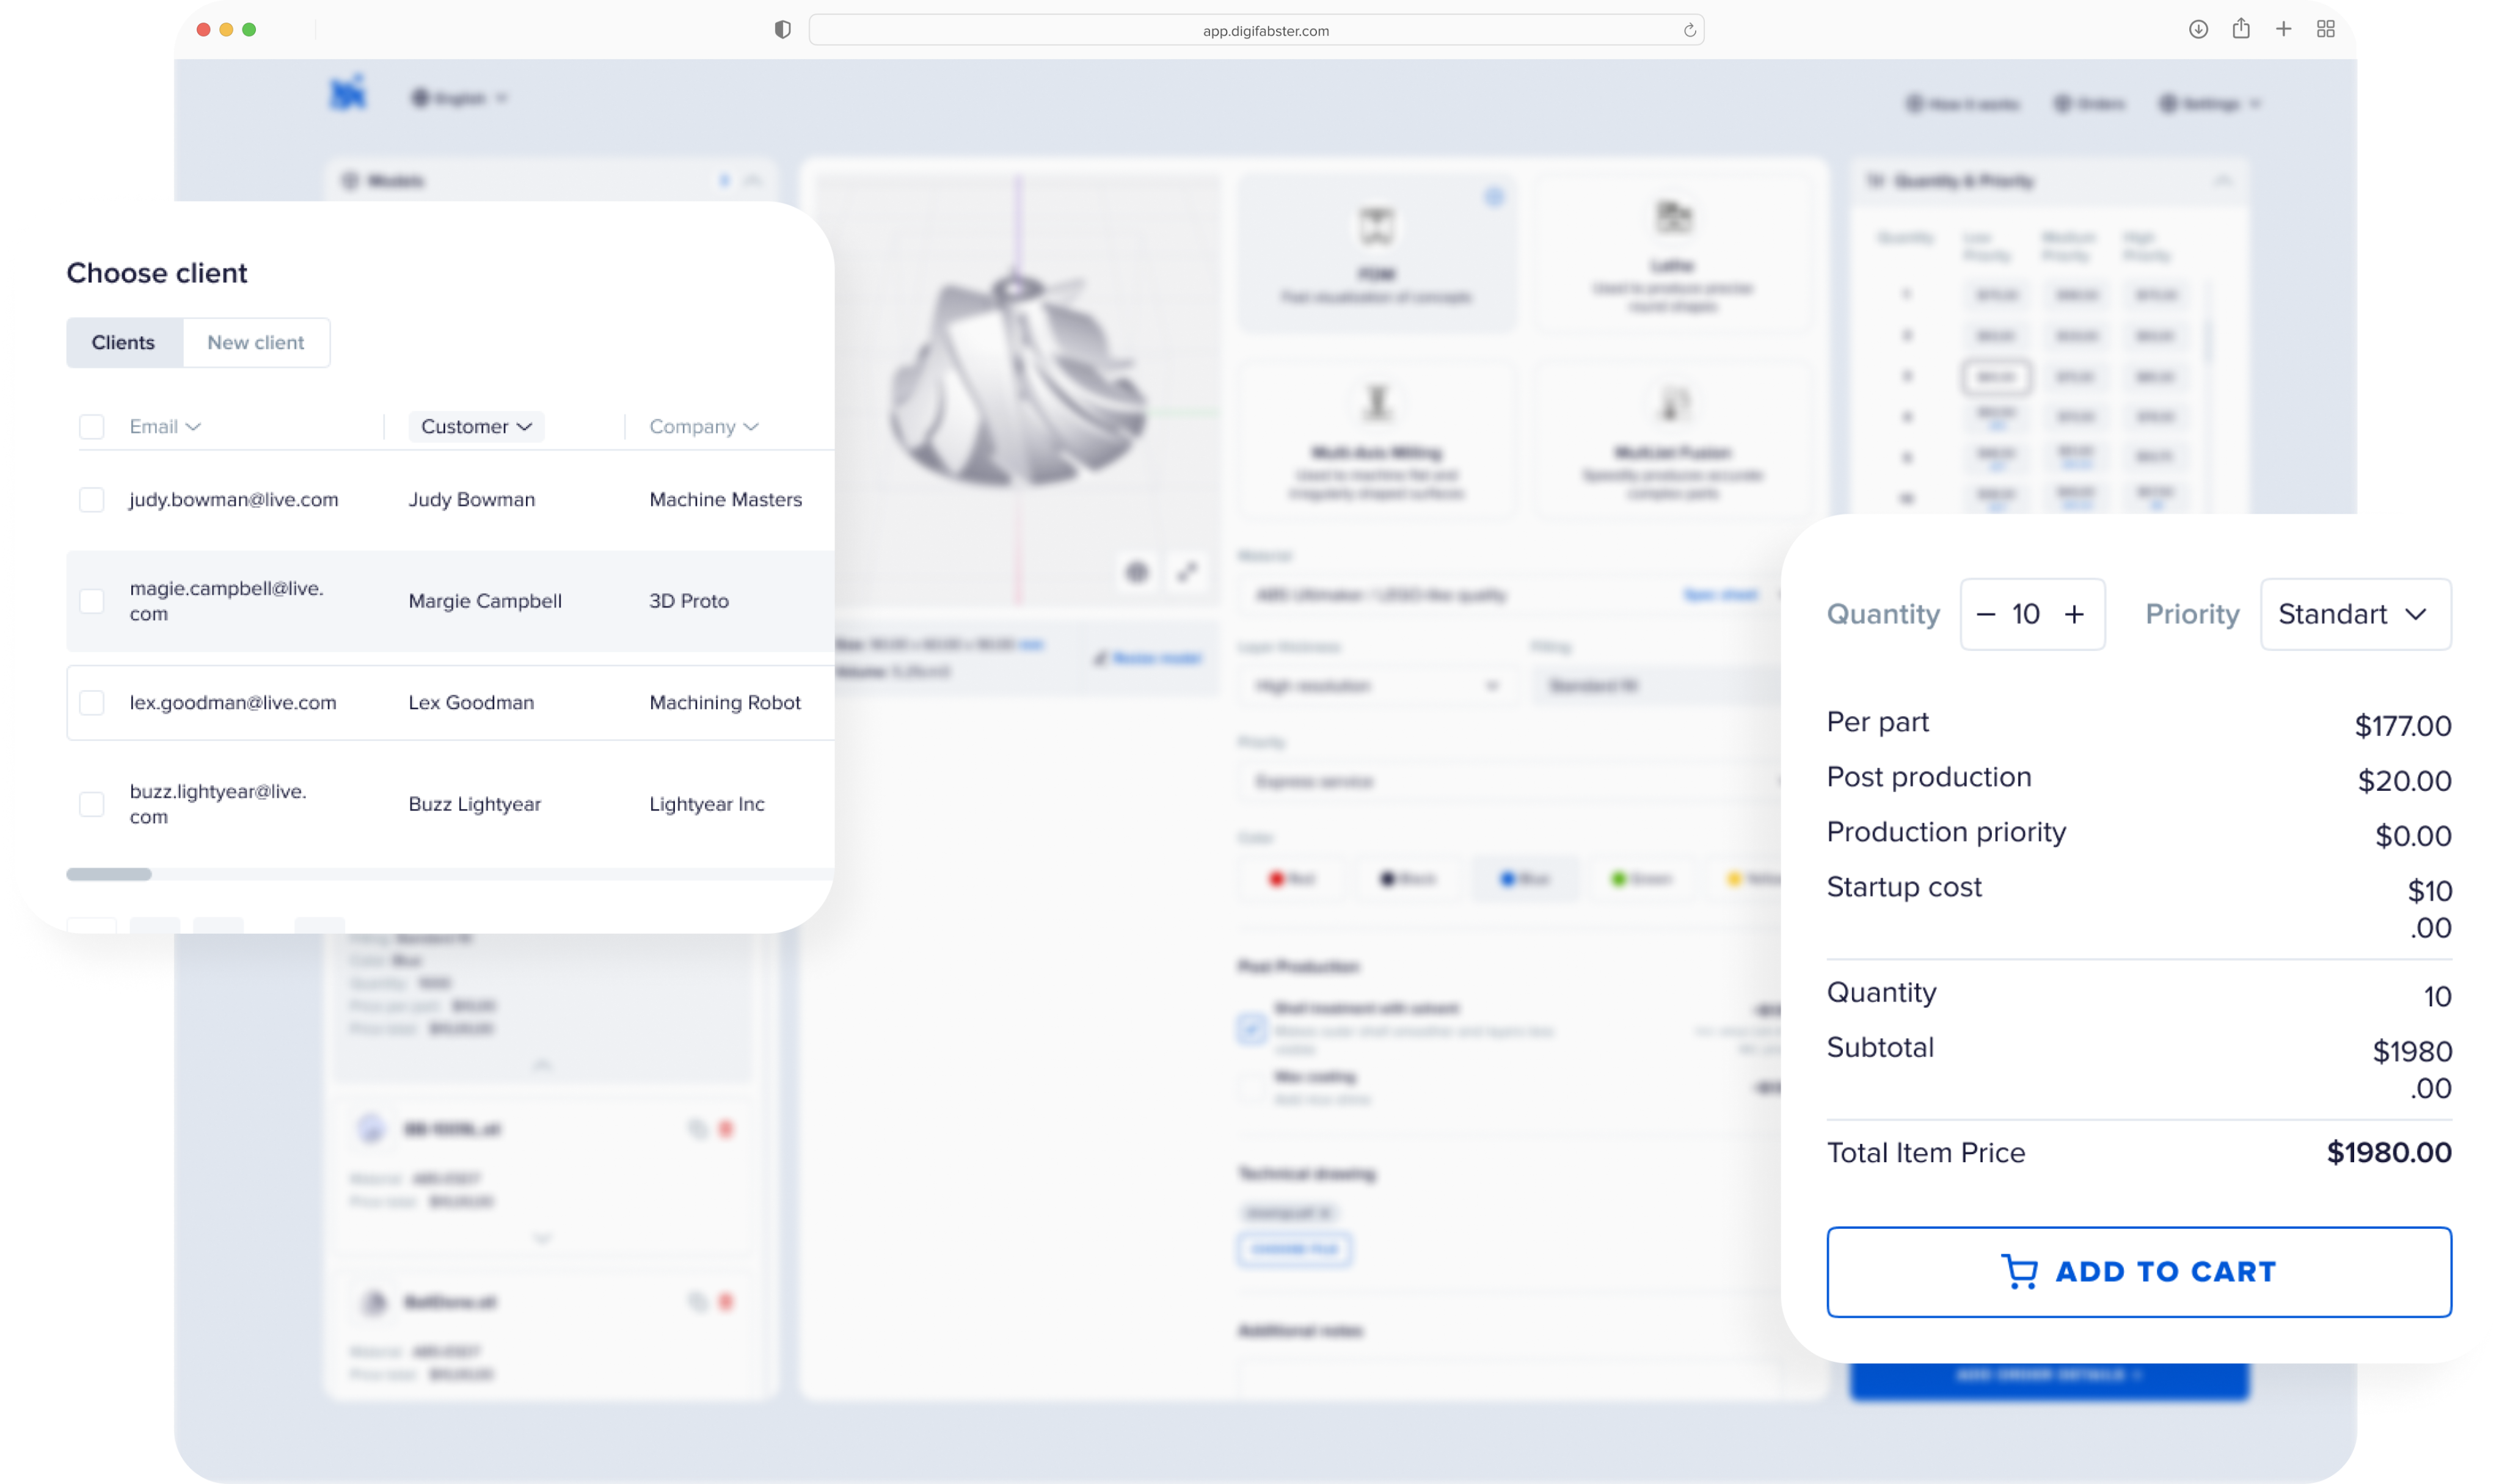
Task: Duplicate the third model with copy icon
Action: pos(697,1303)
